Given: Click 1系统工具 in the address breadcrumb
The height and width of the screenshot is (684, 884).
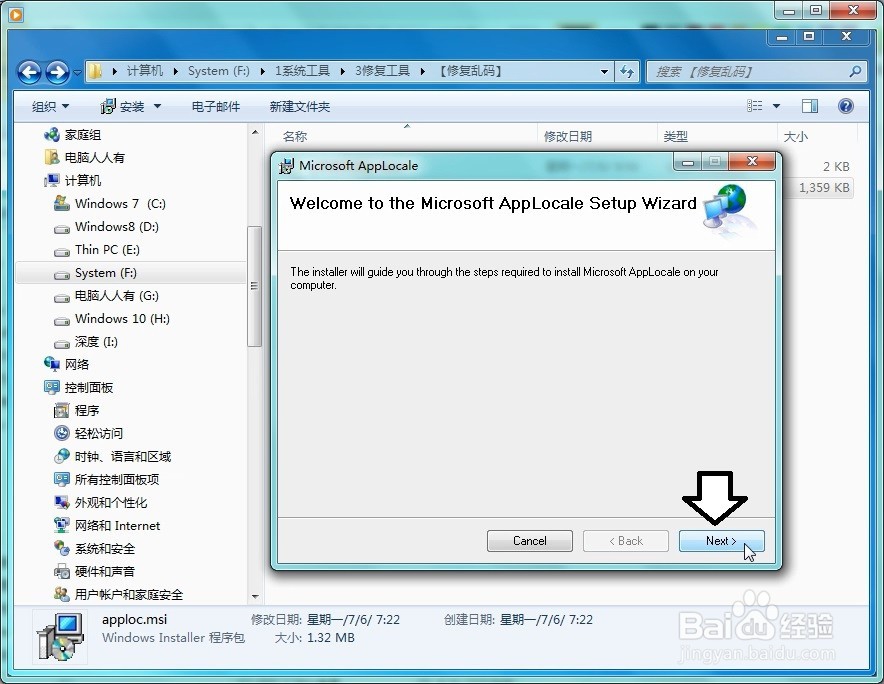Looking at the screenshot, I should (302, 71).
